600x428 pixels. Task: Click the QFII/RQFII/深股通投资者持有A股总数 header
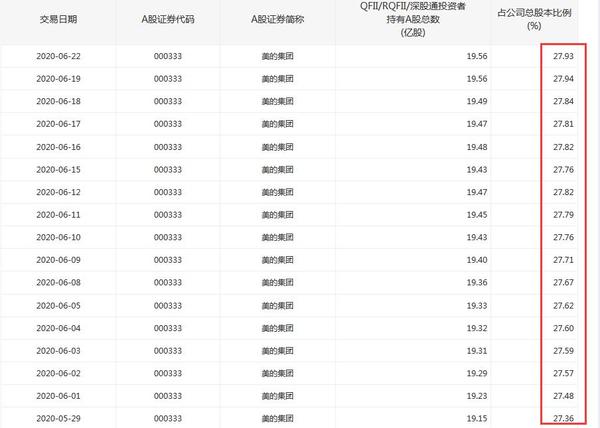click(413, 19)
